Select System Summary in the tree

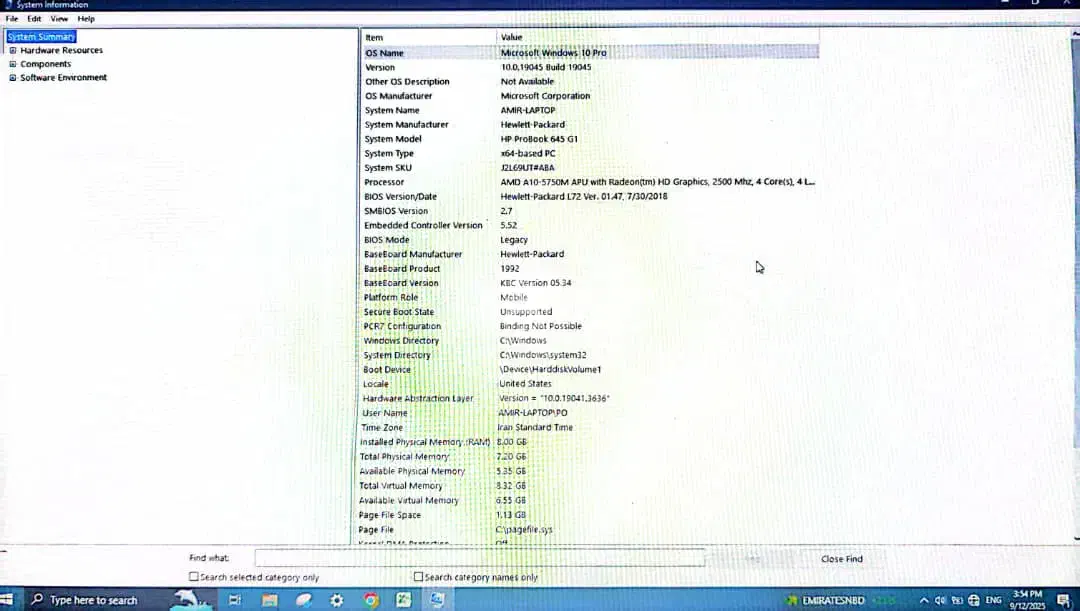click(x=42, y=37)
